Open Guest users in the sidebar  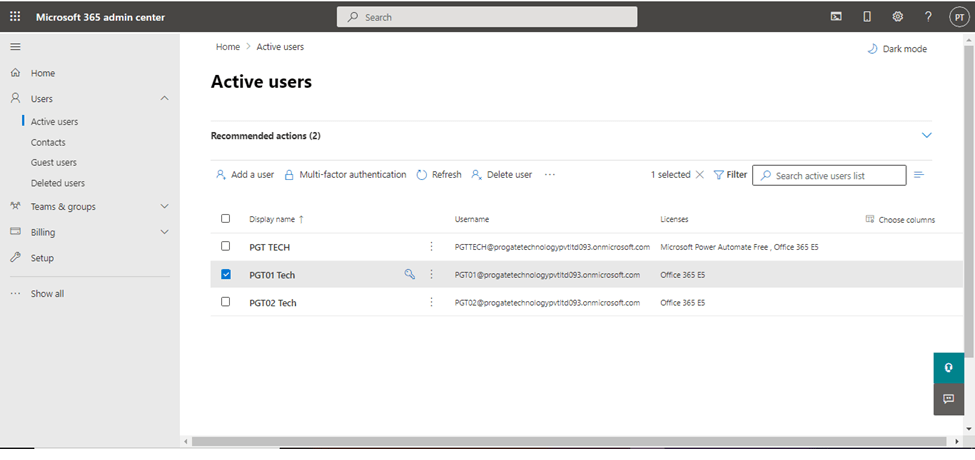(x=53, y=162)
